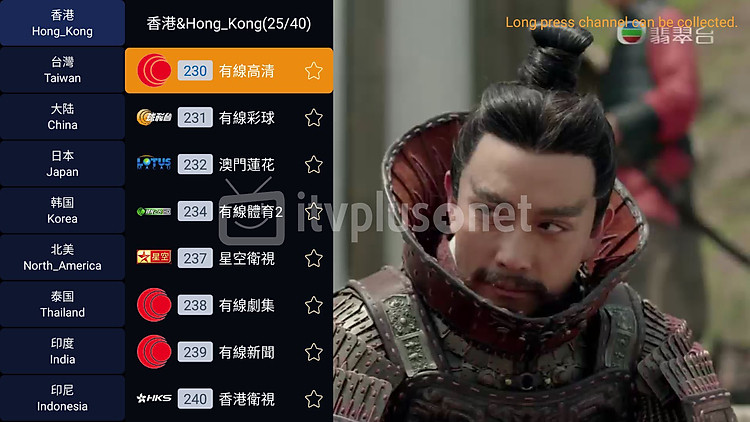This screenshot has height=422, width=750.
Task: Click the Lotus logo for 澳門蓮花
Action: point(154,164)
